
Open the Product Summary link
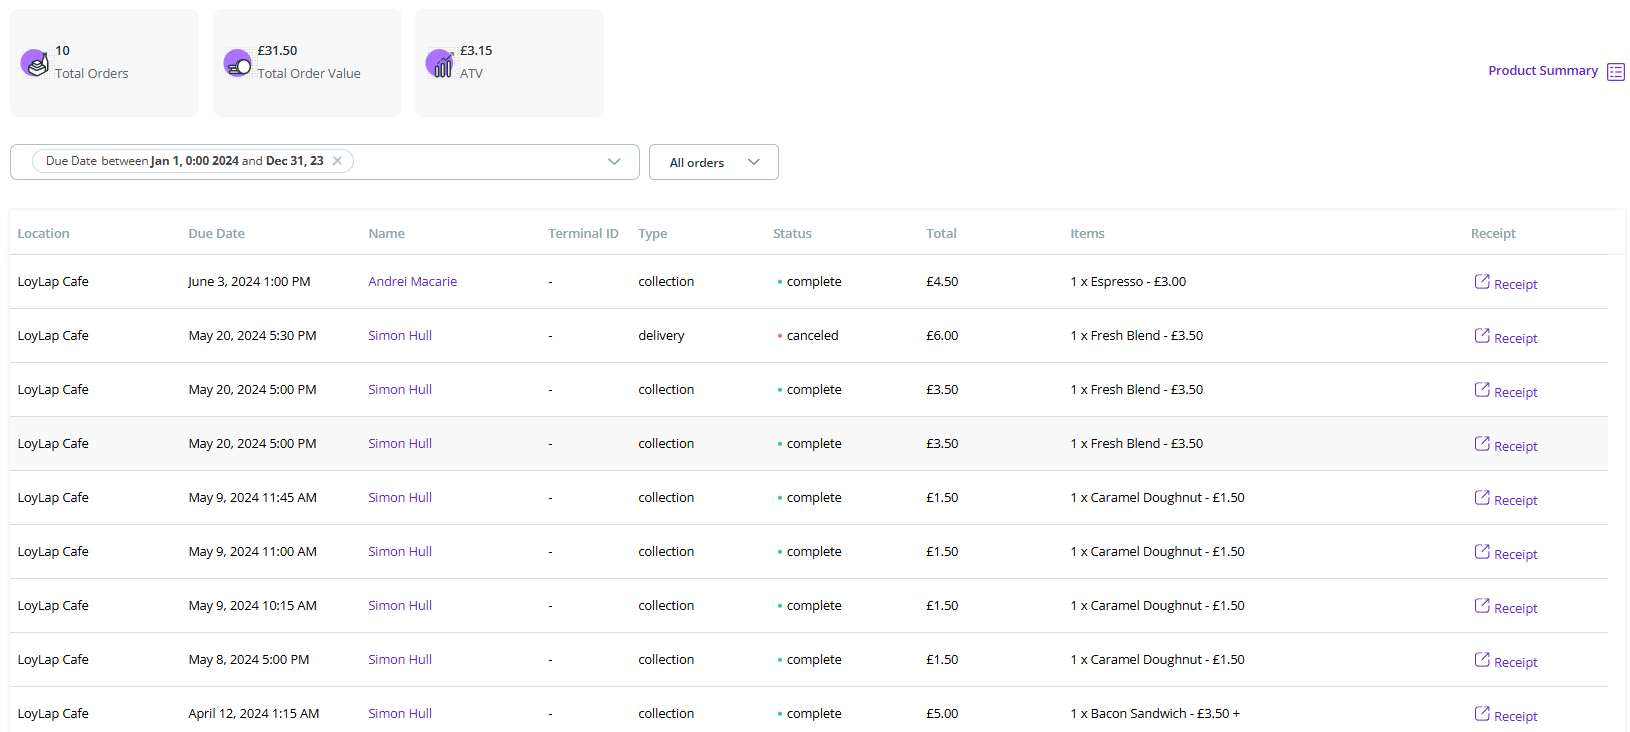pyautogui.click(x=1542, y=71)
